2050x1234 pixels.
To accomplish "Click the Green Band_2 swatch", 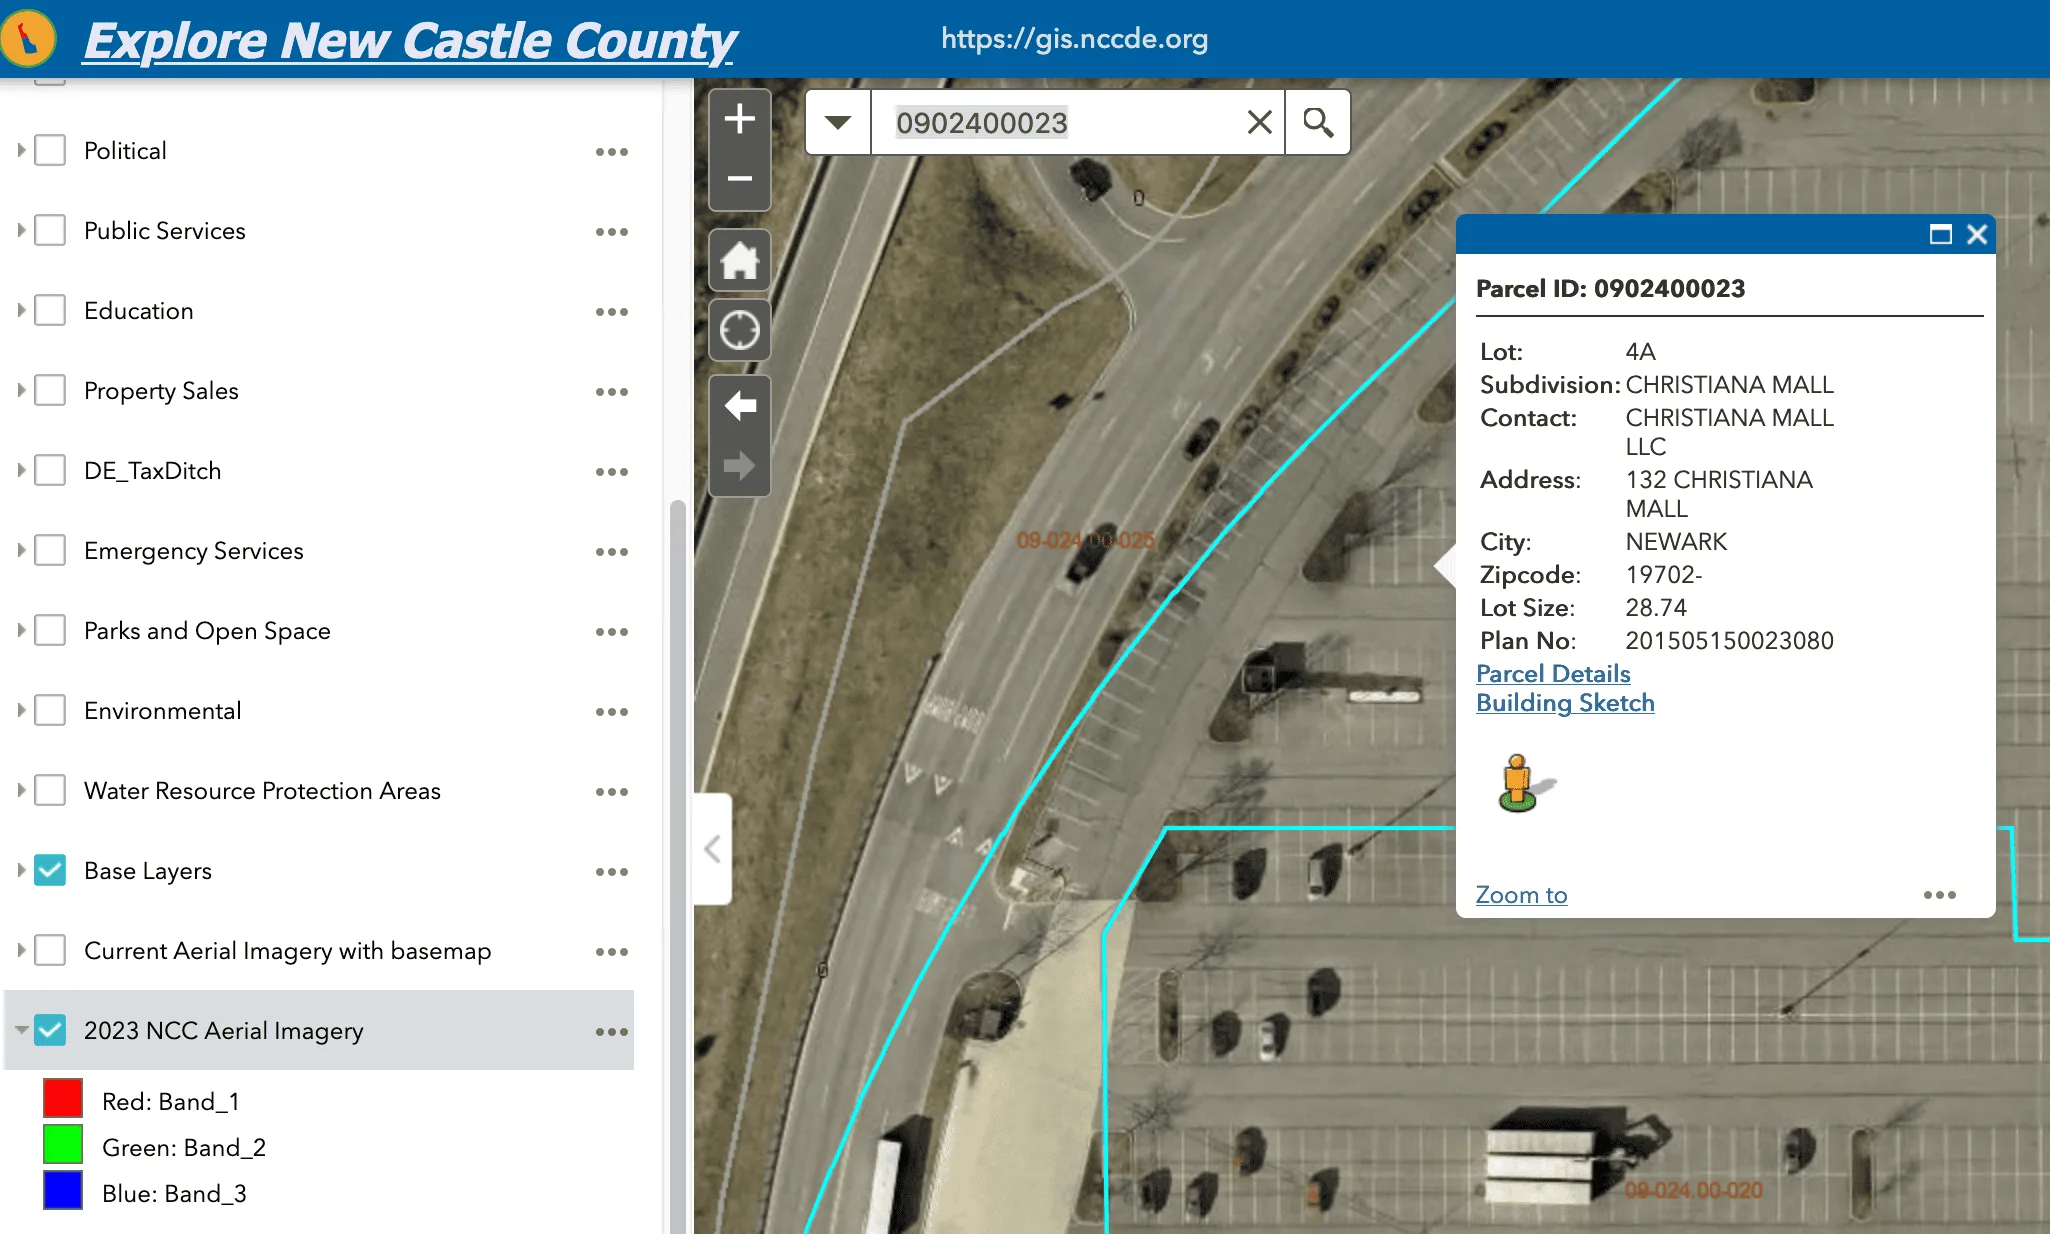I will (x=63, y=1144).
